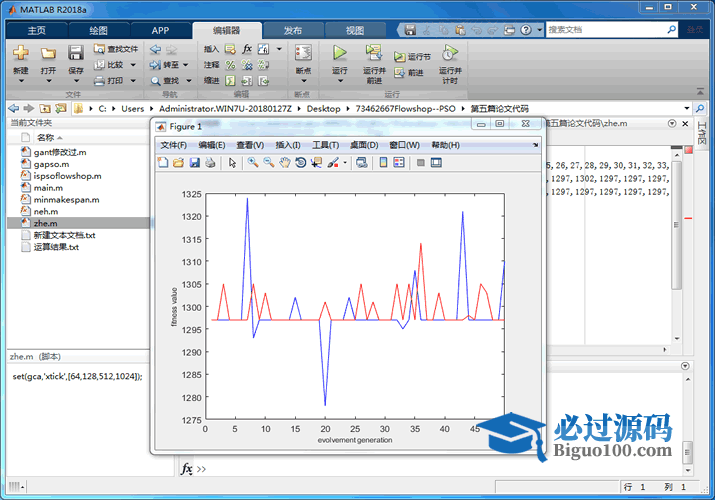Click the Save Figure floppy disk icon
Viewport: 715px width, 500px height.
[x=194, y=163]
